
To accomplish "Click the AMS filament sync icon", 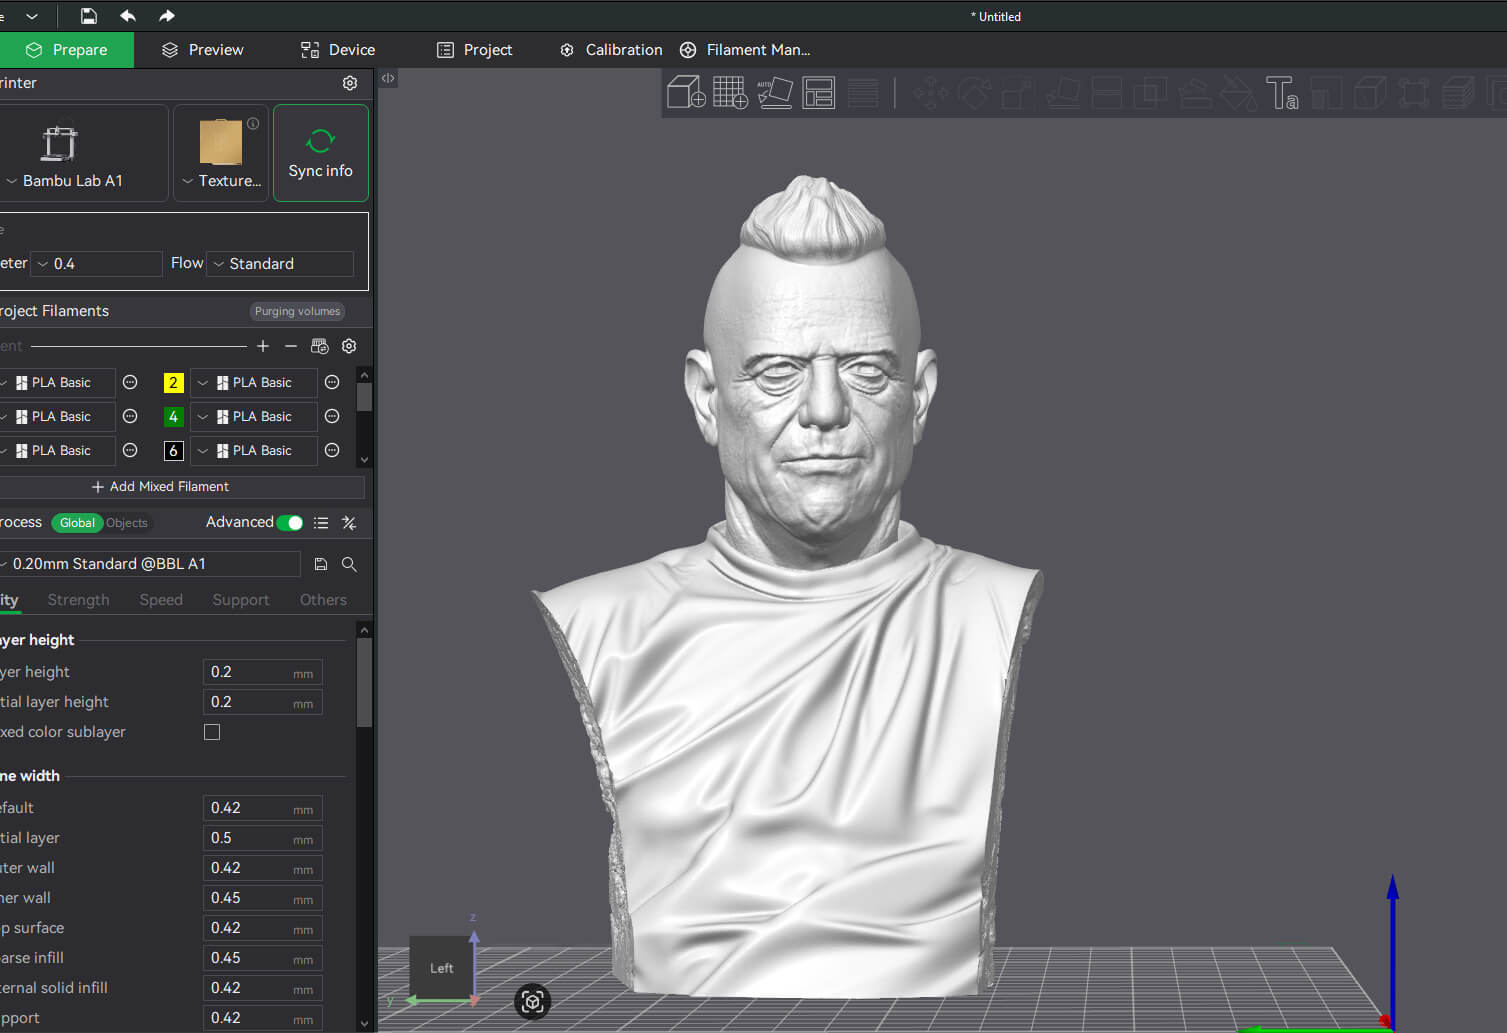I will pos(320,346).
